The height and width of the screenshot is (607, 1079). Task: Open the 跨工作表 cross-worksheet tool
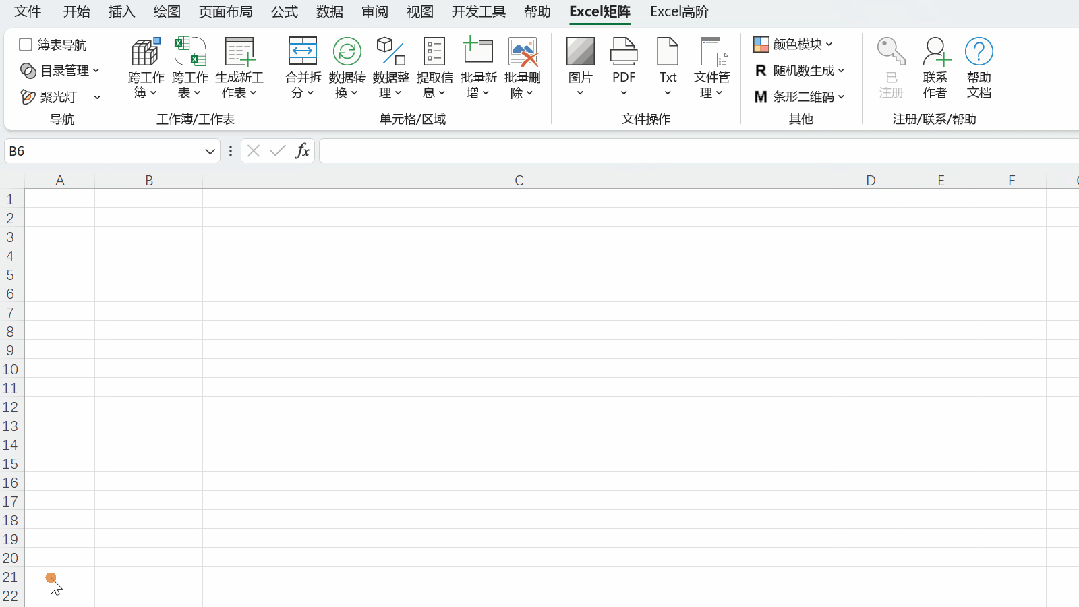(190, 68)
